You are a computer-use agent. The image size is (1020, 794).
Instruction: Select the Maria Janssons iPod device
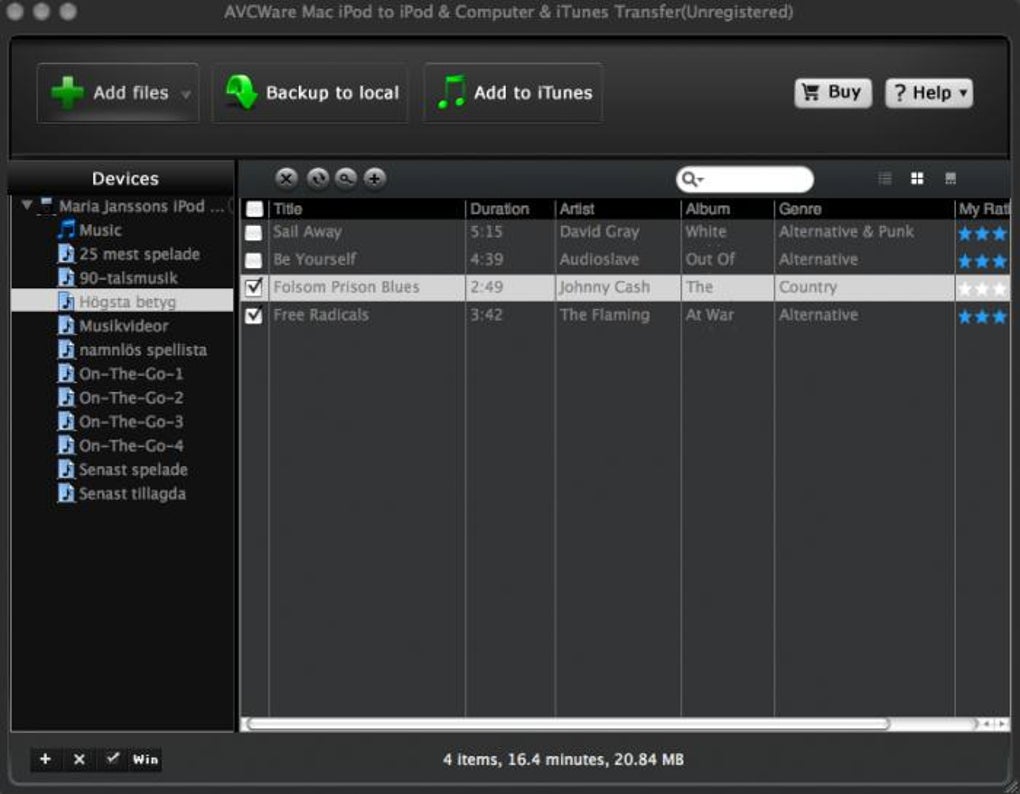click(131, 206)
